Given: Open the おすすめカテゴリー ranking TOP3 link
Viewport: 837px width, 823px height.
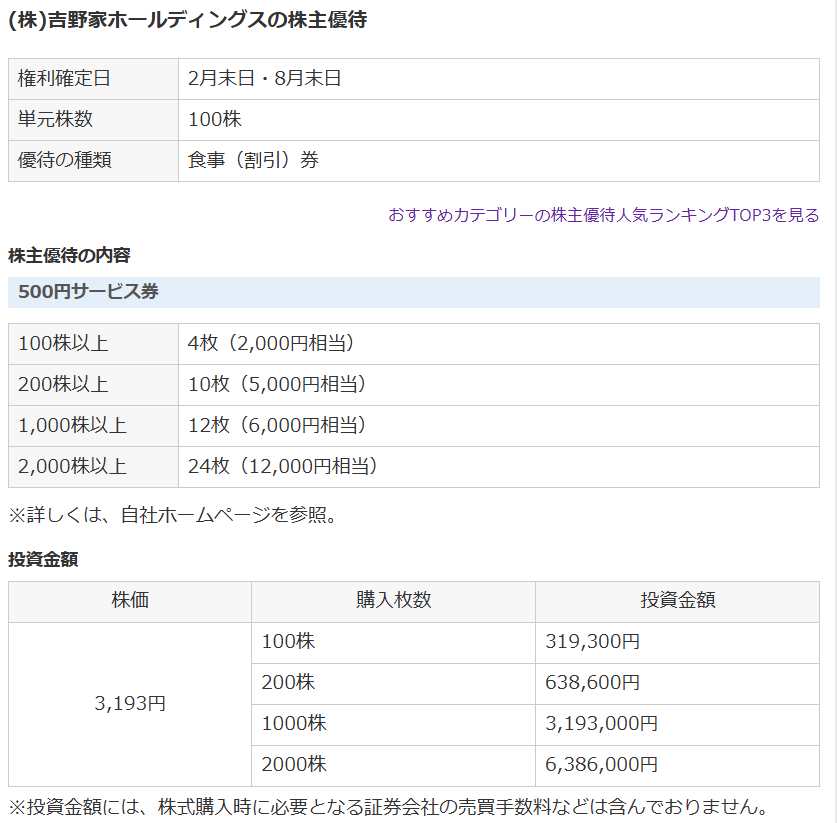Looking at the screenshot, I should point(603,215).
